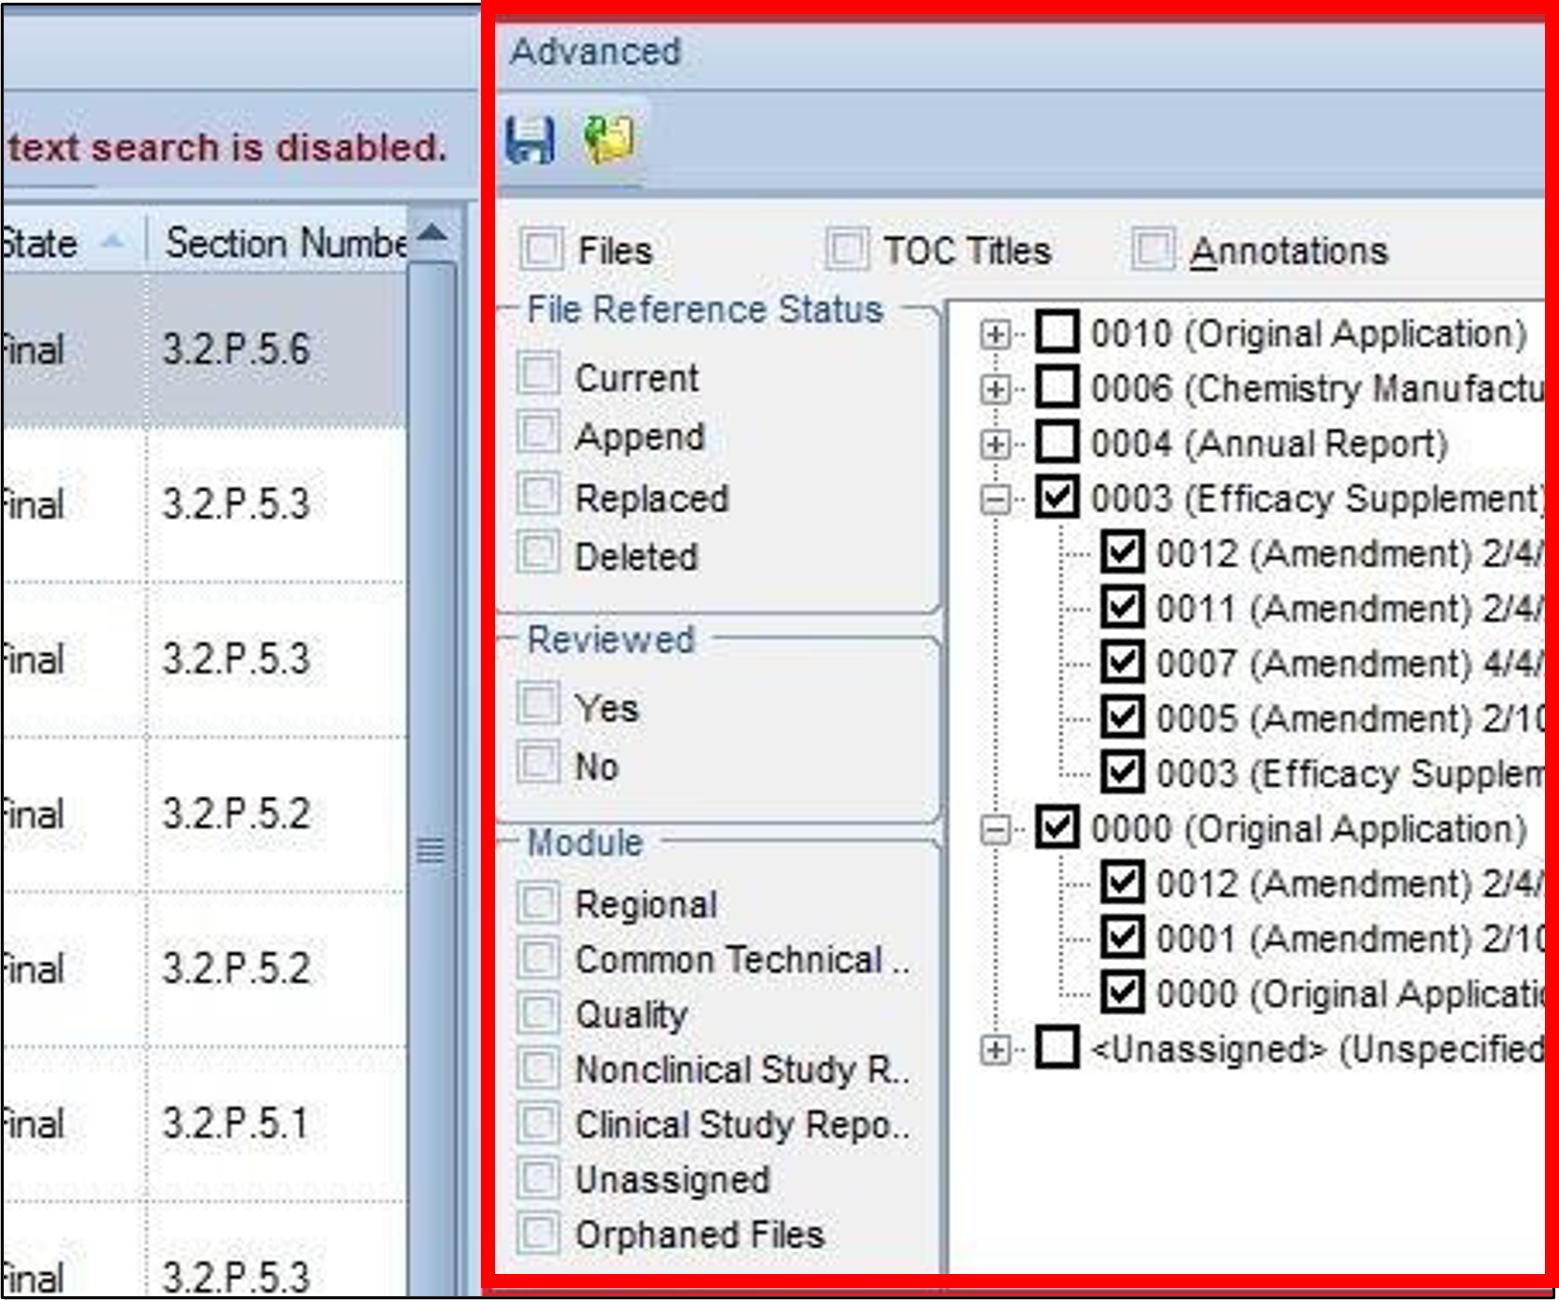The height and width of the screenshot is (1300, 1559).
Task: Click the Advanced panel title
Action: [x=596, y=51]
